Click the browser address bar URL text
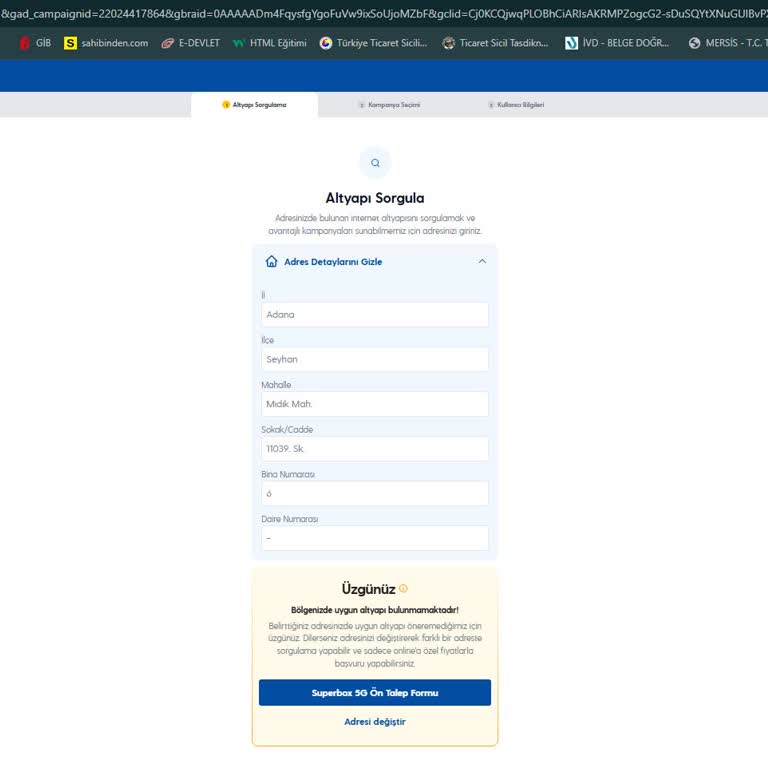The image size is (768, 768). point(384,13)
